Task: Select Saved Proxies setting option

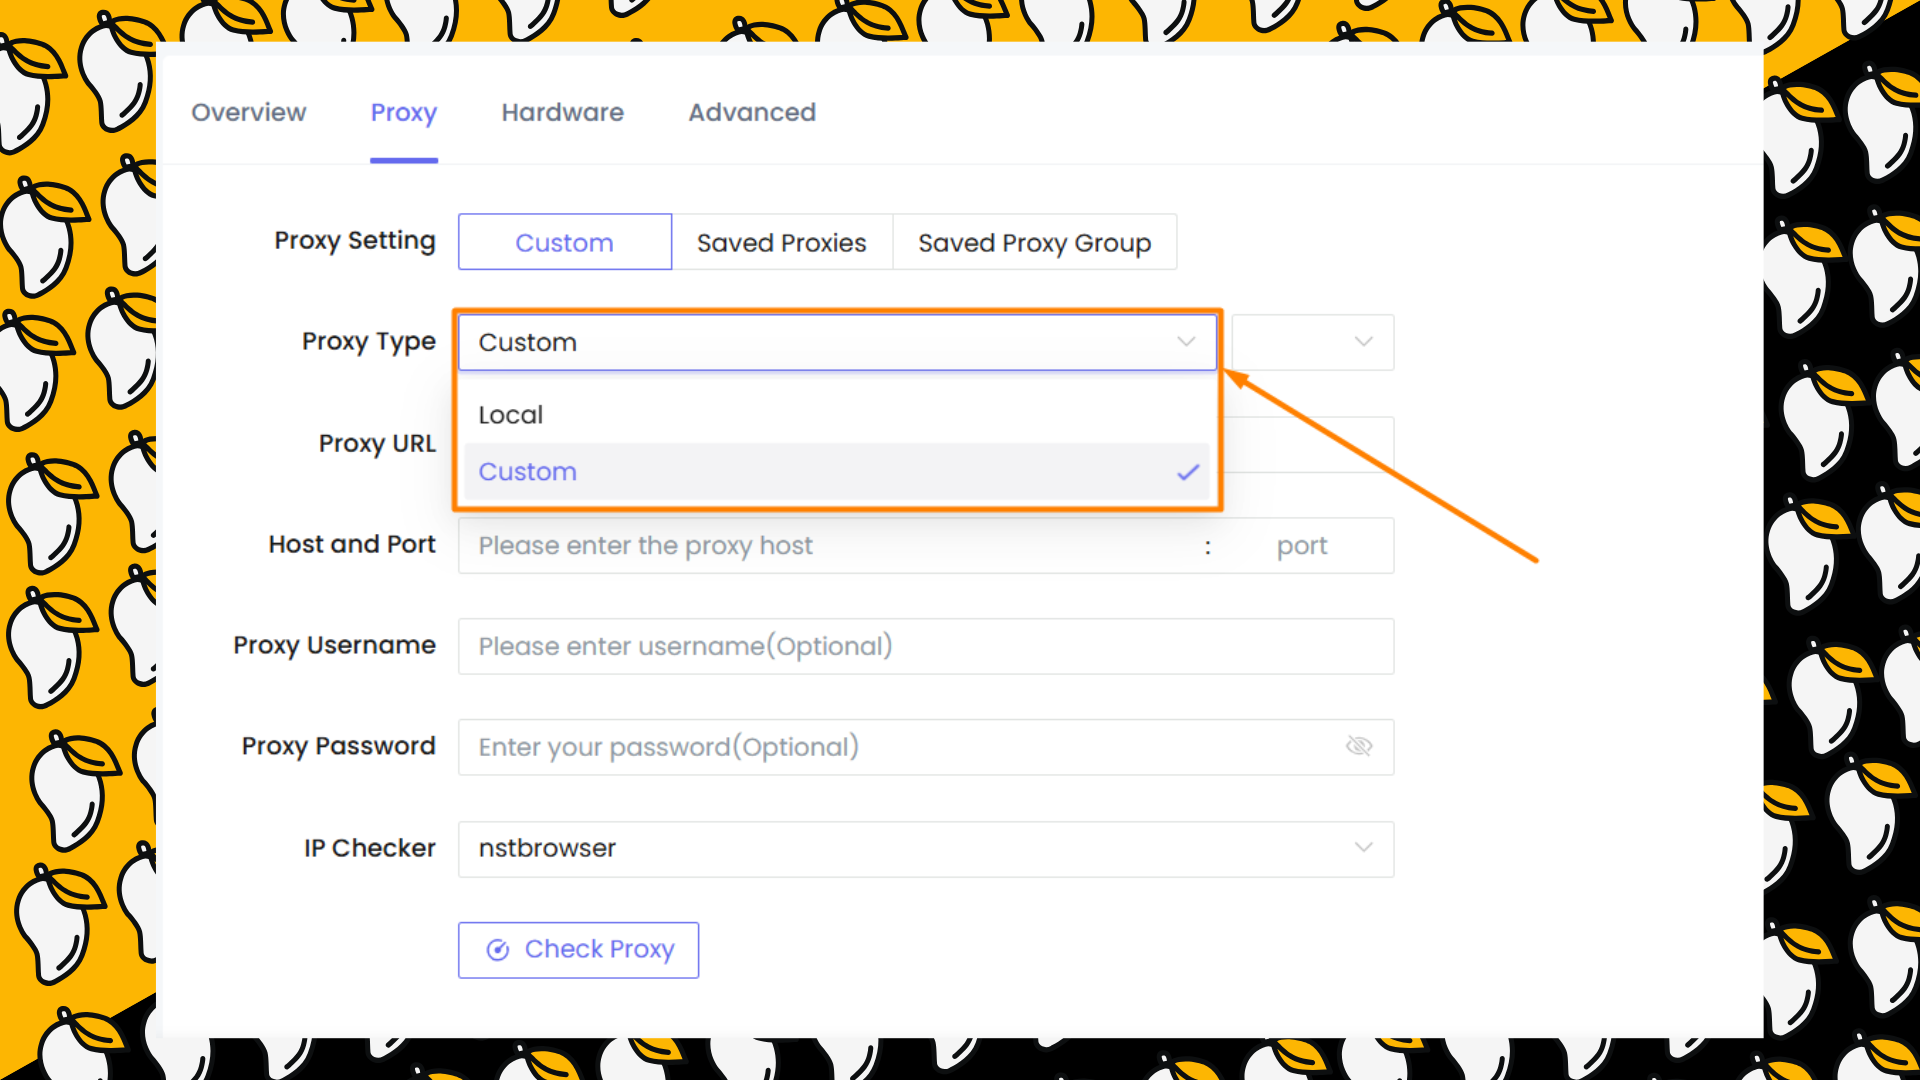Action: (x=782, y=242)
